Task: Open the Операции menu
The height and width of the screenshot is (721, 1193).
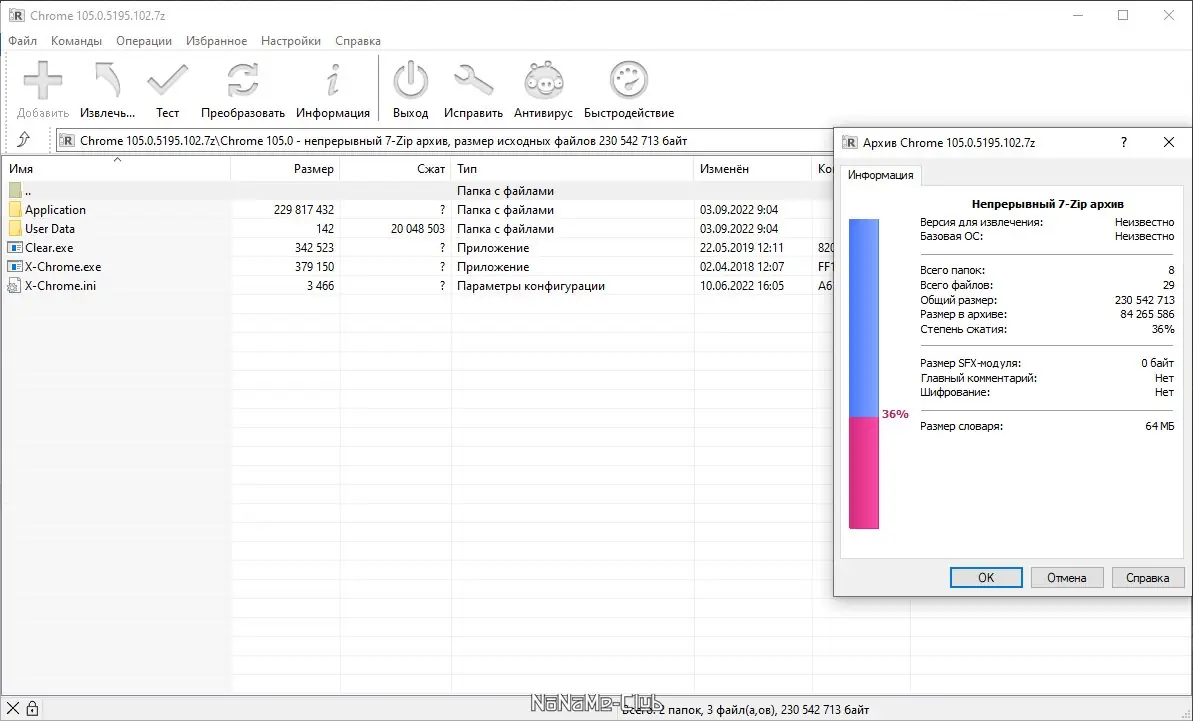Action: coord(143,41)
